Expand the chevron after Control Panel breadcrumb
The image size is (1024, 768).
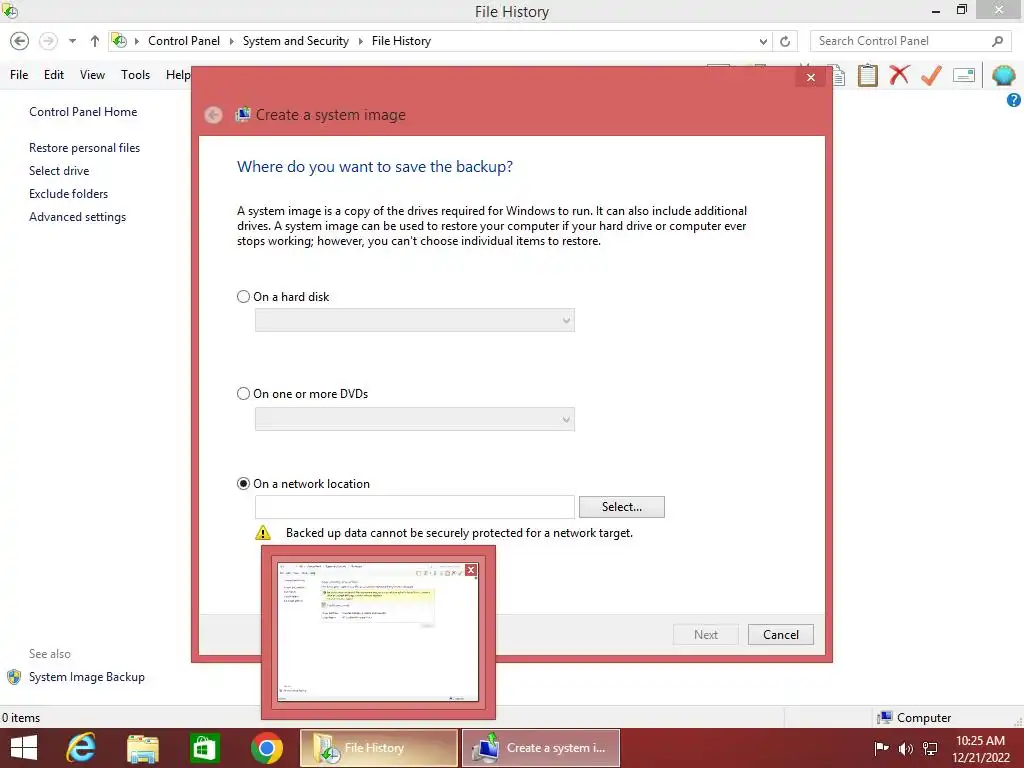[x=231, y=41]
